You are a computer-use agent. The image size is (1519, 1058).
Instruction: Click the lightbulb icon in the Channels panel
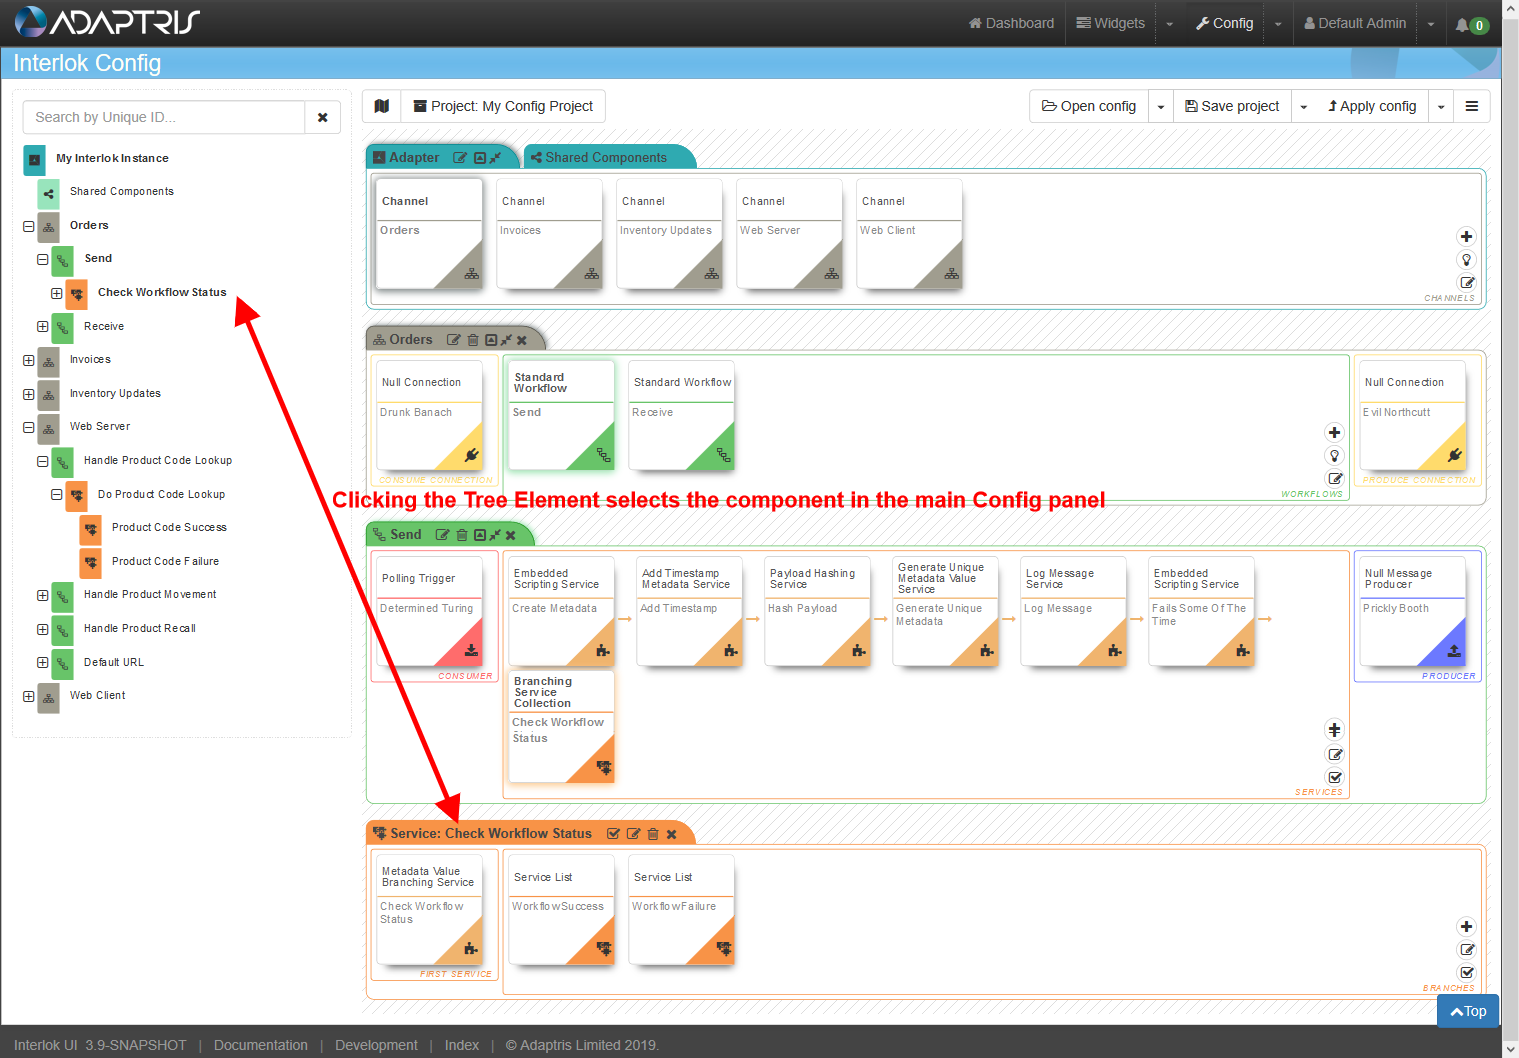(1466, 260)
